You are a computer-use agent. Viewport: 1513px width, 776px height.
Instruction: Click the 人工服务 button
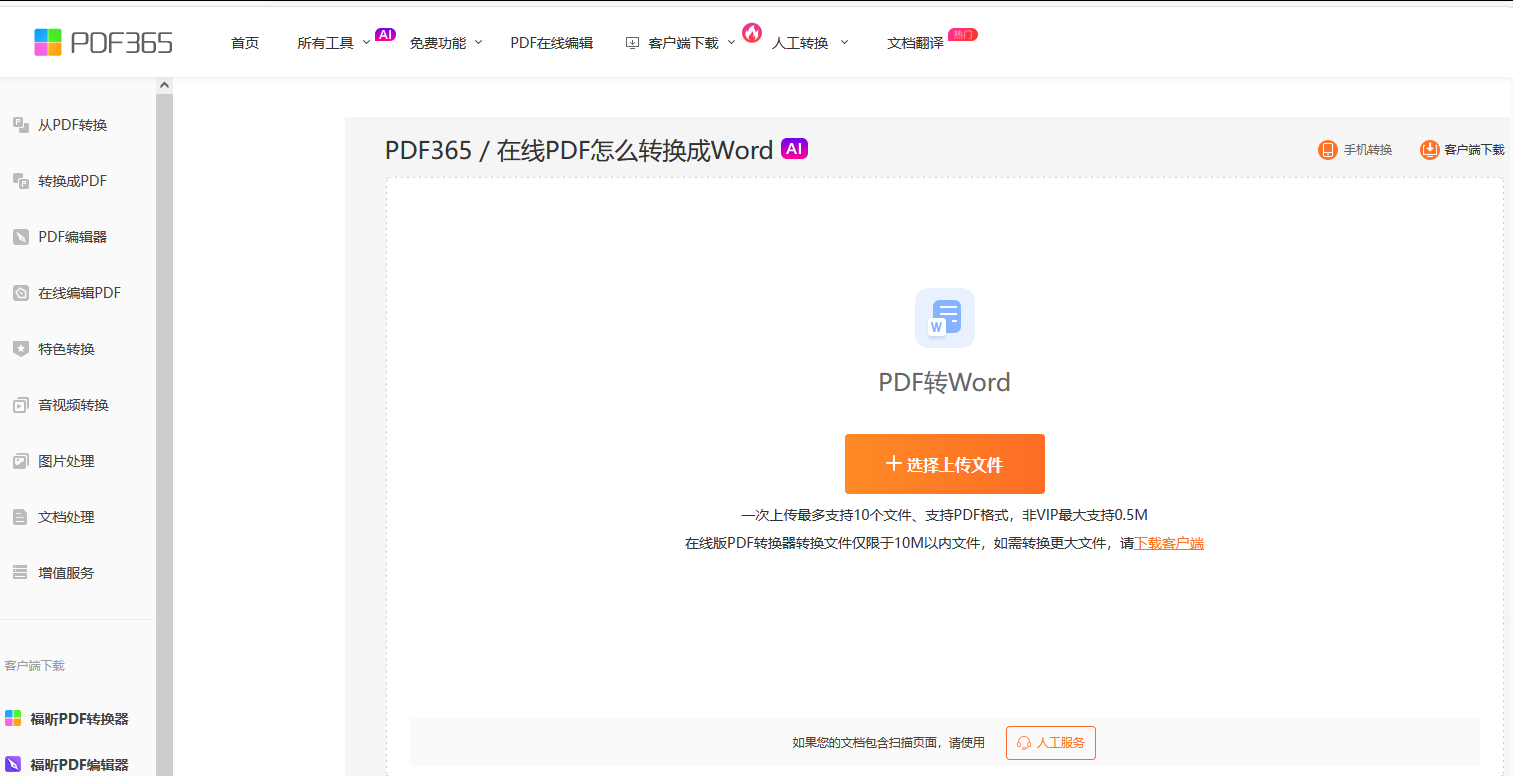click(x=1051, y=743)
